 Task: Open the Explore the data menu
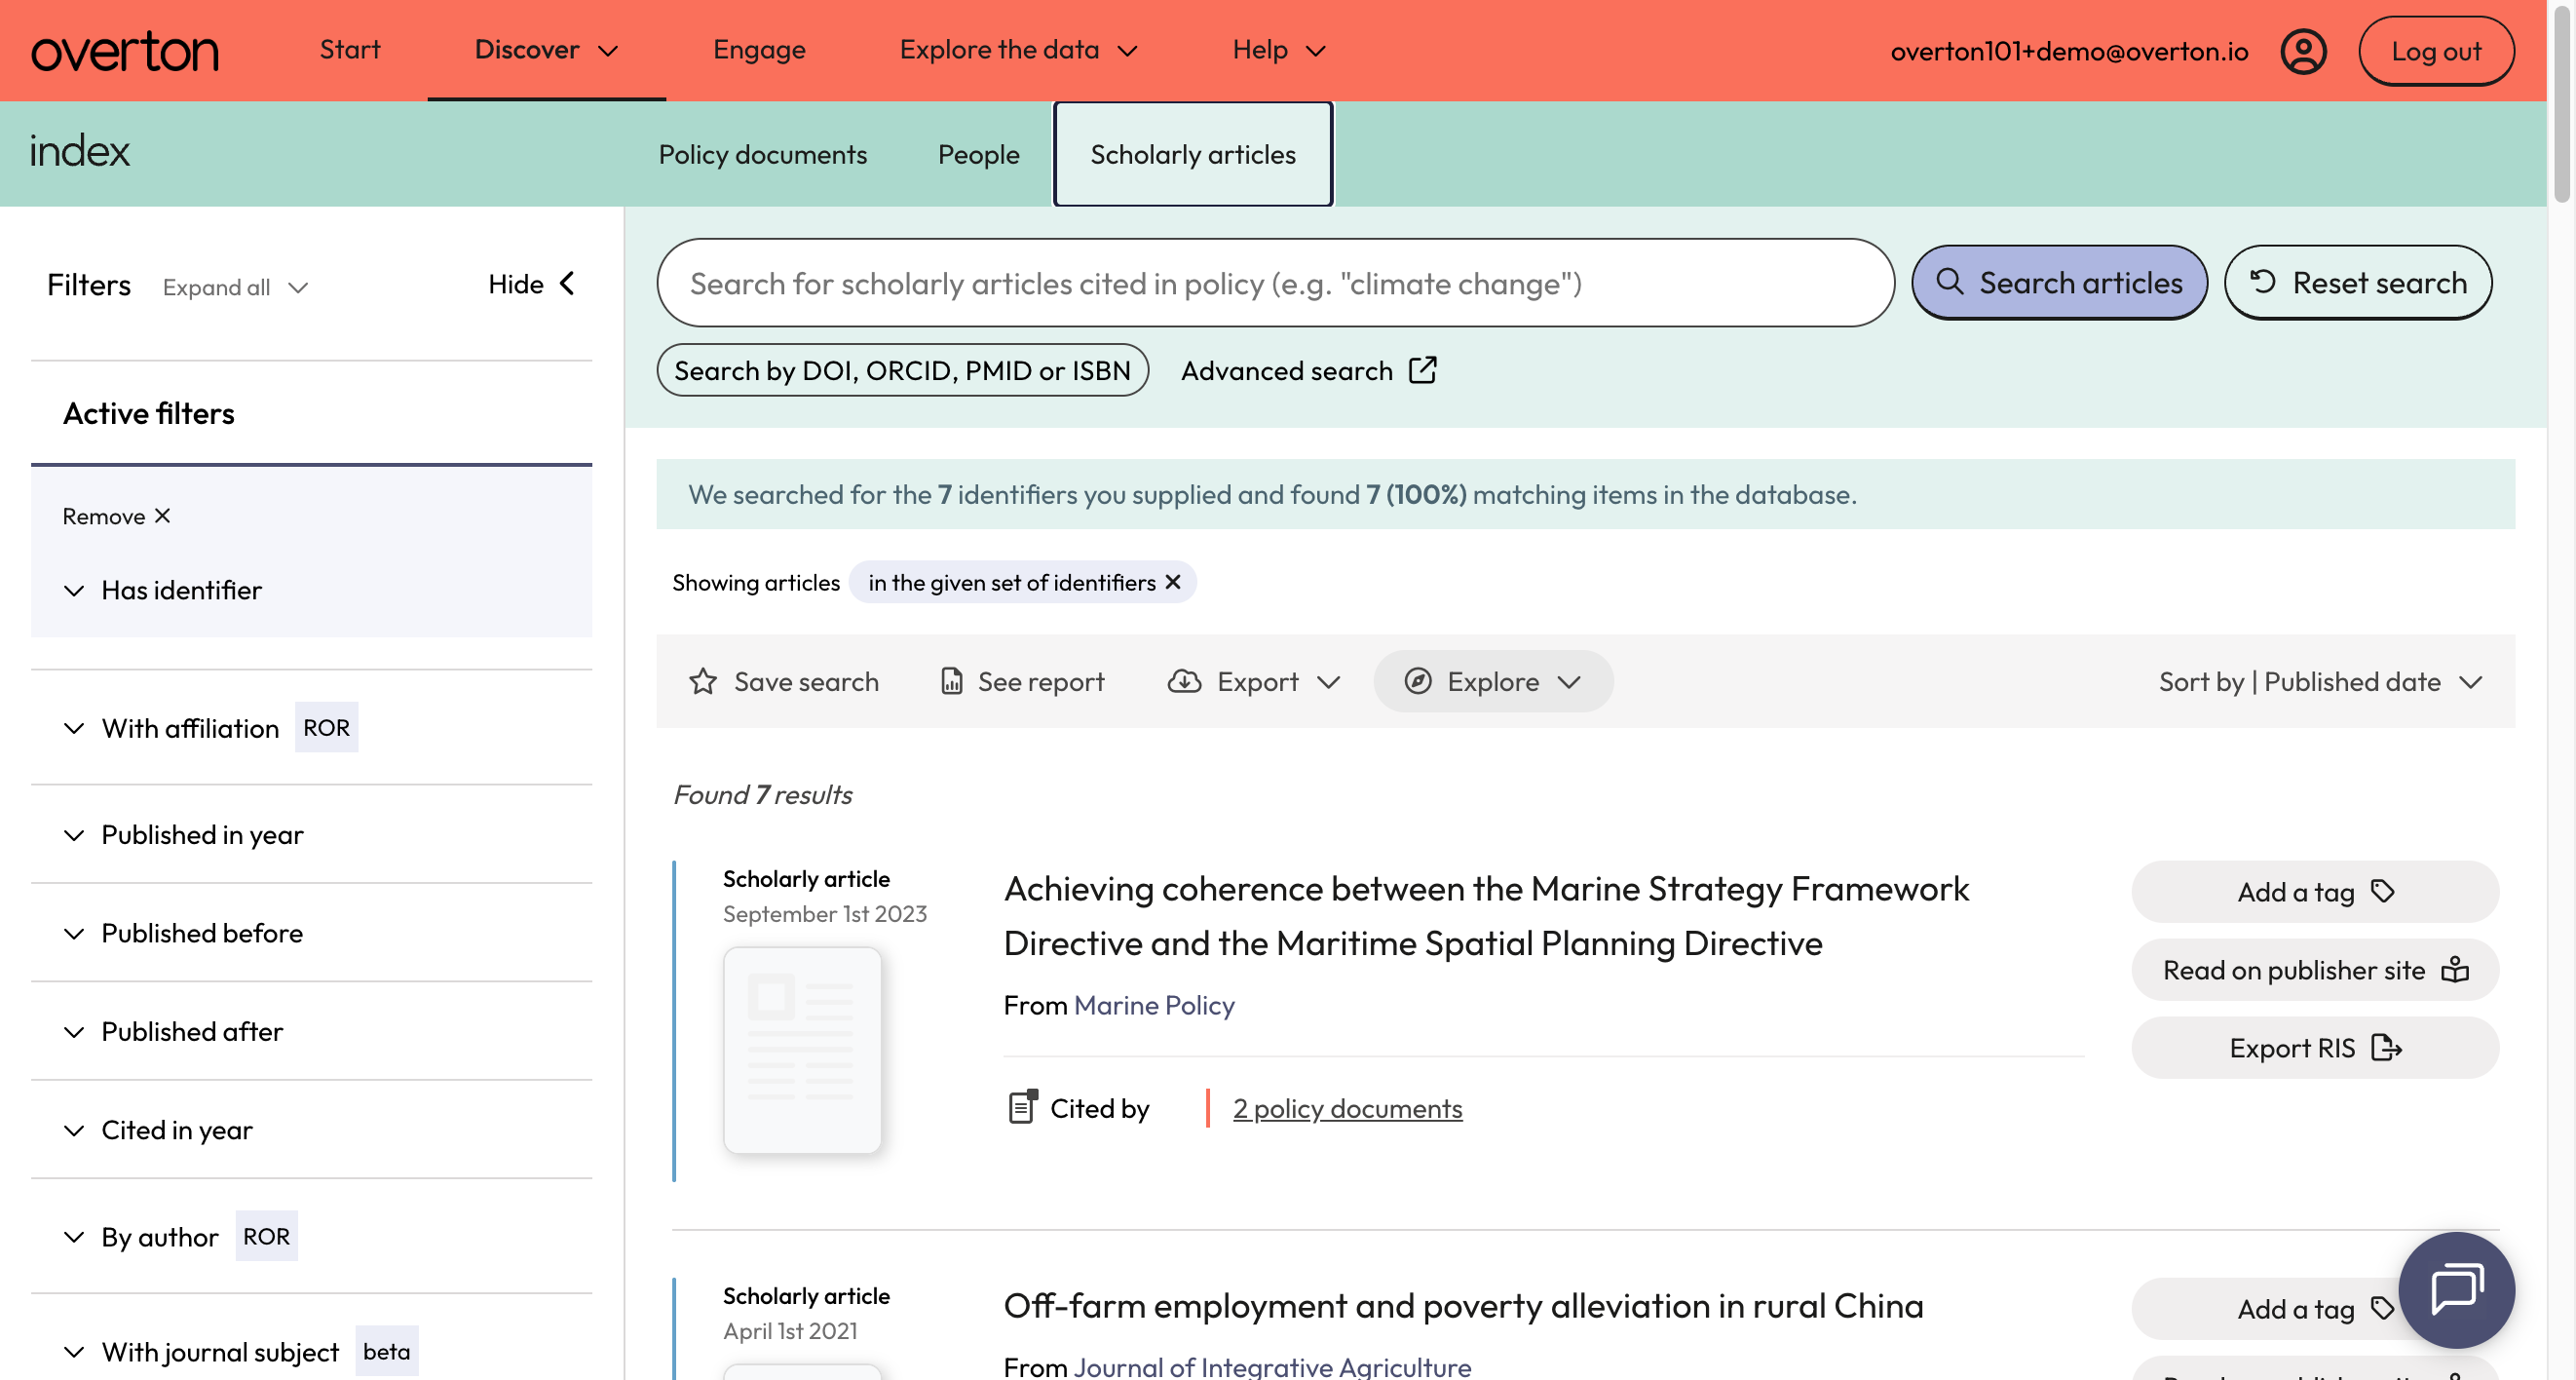coord(1018,50)
